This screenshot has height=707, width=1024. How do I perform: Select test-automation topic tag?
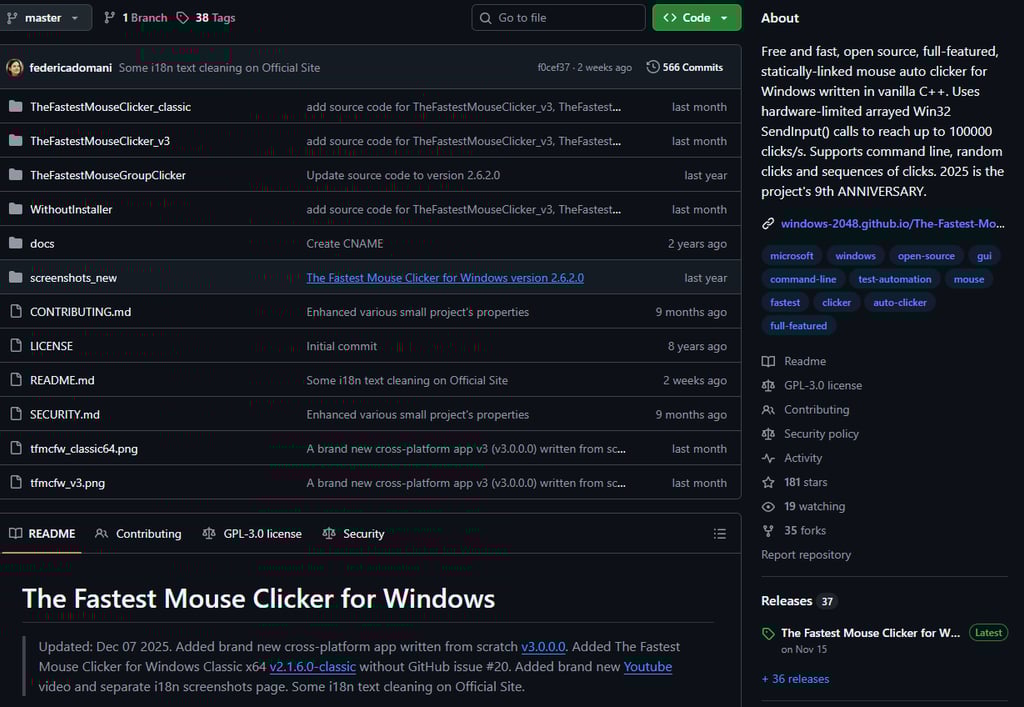(x=895, y=279)
